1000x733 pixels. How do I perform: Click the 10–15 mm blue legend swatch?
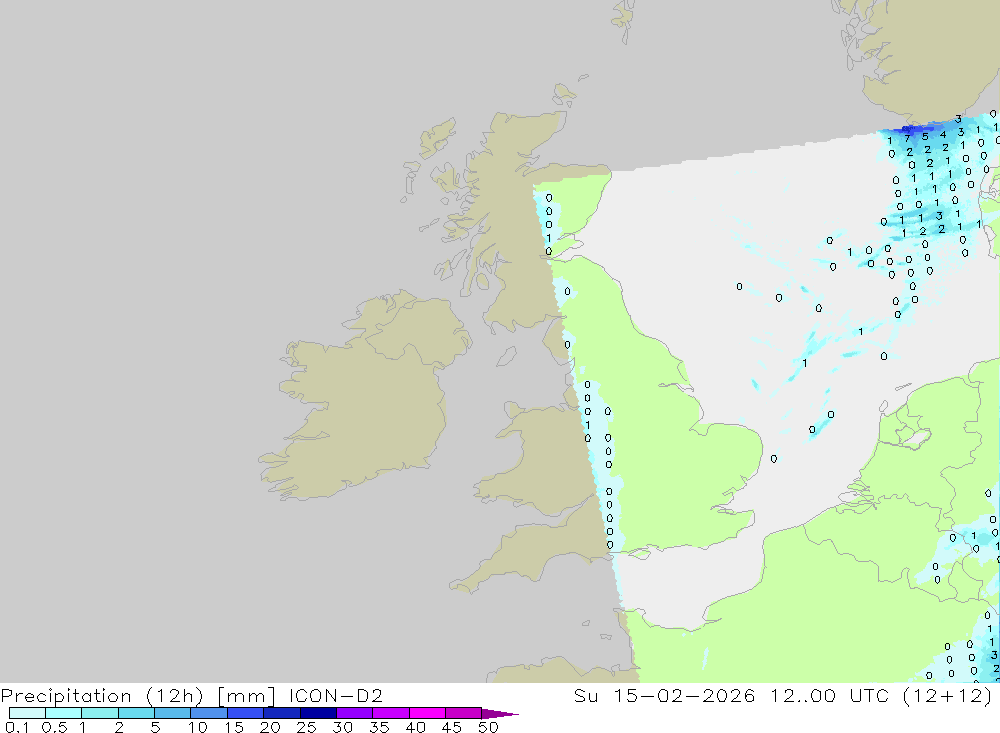pos(209,713)
